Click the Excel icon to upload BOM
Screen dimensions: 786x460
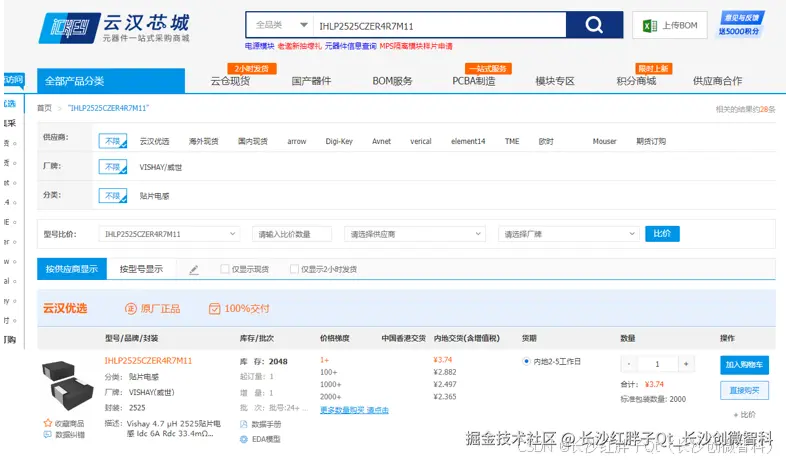(x=650, y=26)
